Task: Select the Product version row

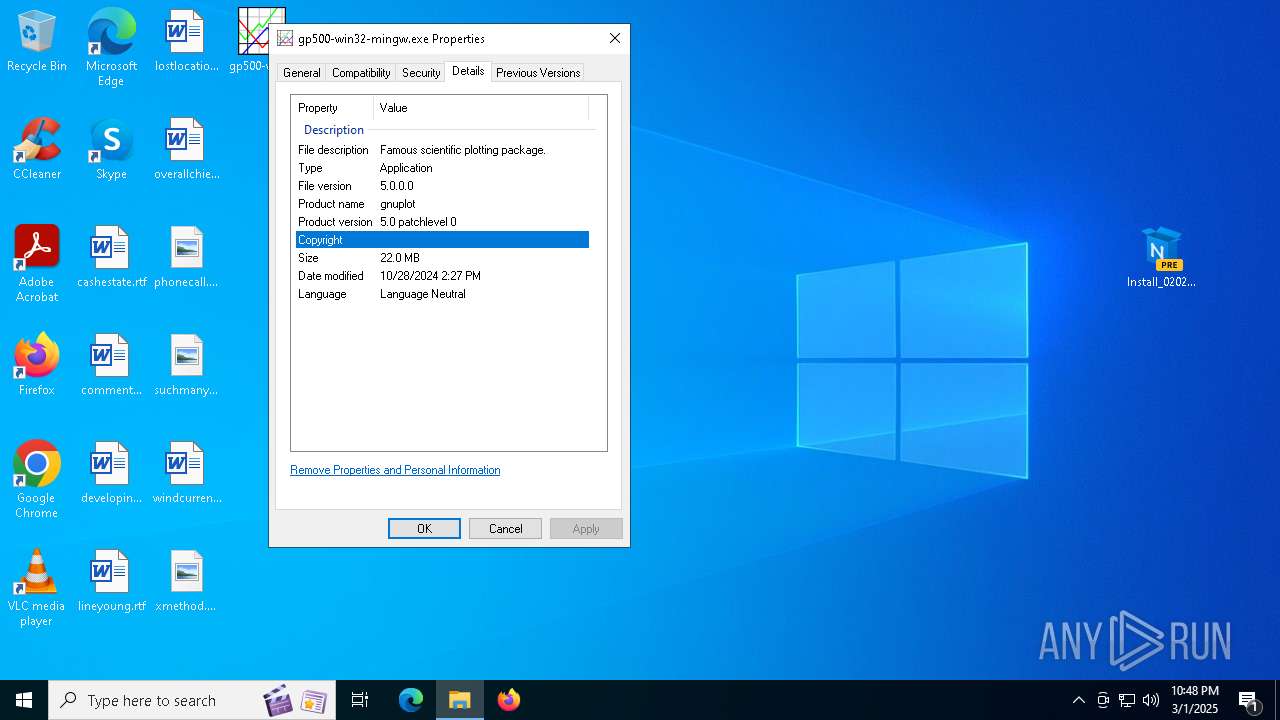Action: [x=442, y=222]
